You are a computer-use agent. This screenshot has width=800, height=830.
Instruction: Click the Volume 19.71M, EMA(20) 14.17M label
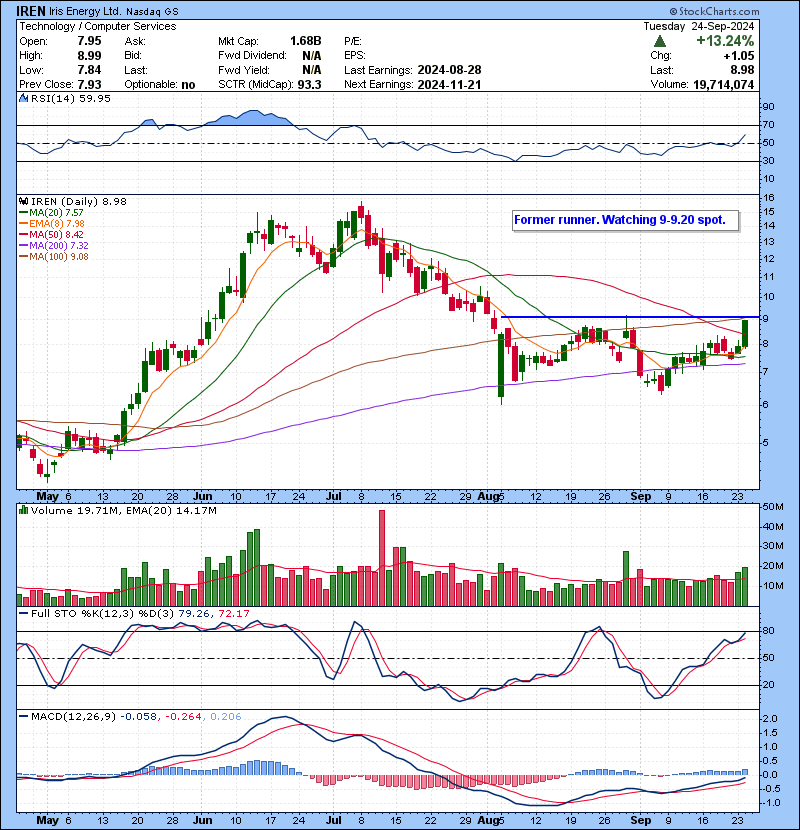pyautogui.click(x=123, y=510)
